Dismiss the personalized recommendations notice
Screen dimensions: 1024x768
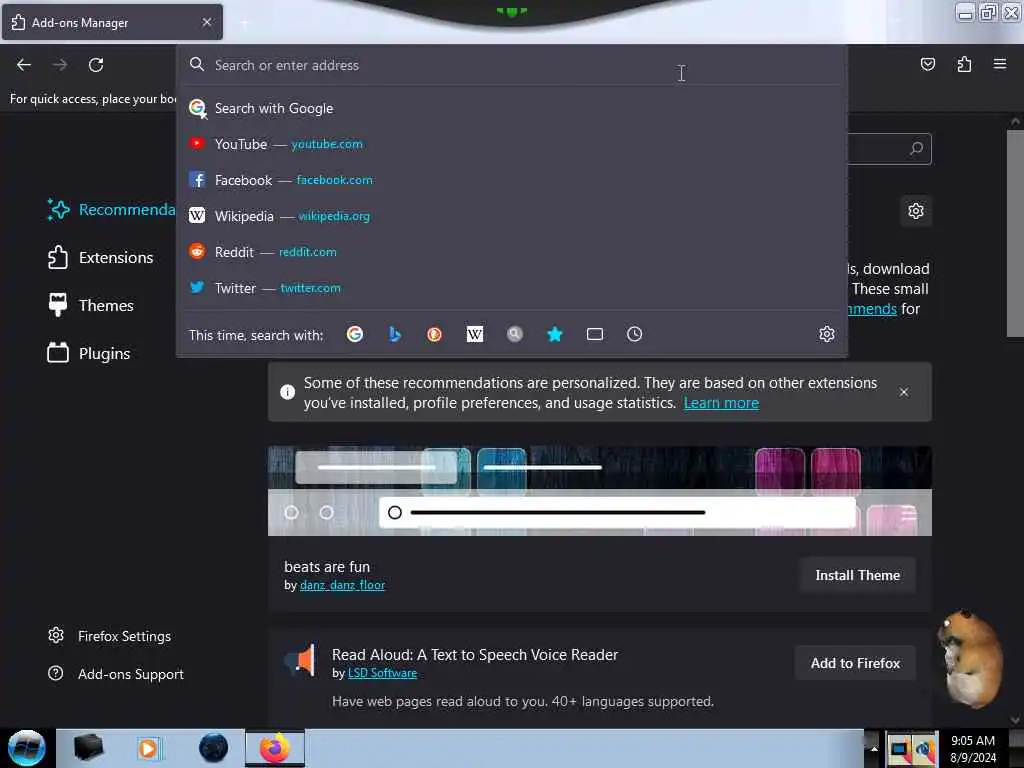pyautogui.click(x=903, y=392)
